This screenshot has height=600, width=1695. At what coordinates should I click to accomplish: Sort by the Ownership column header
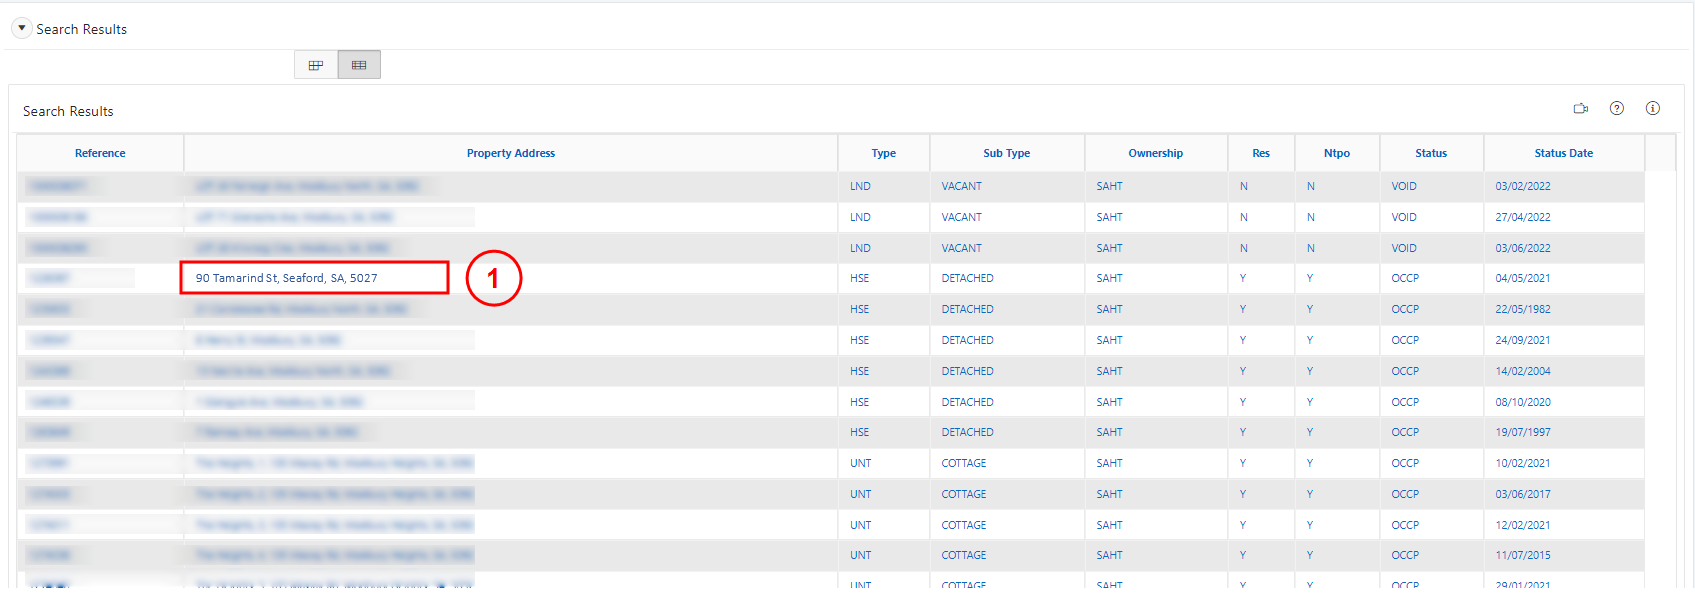[x=1155, y=153]
